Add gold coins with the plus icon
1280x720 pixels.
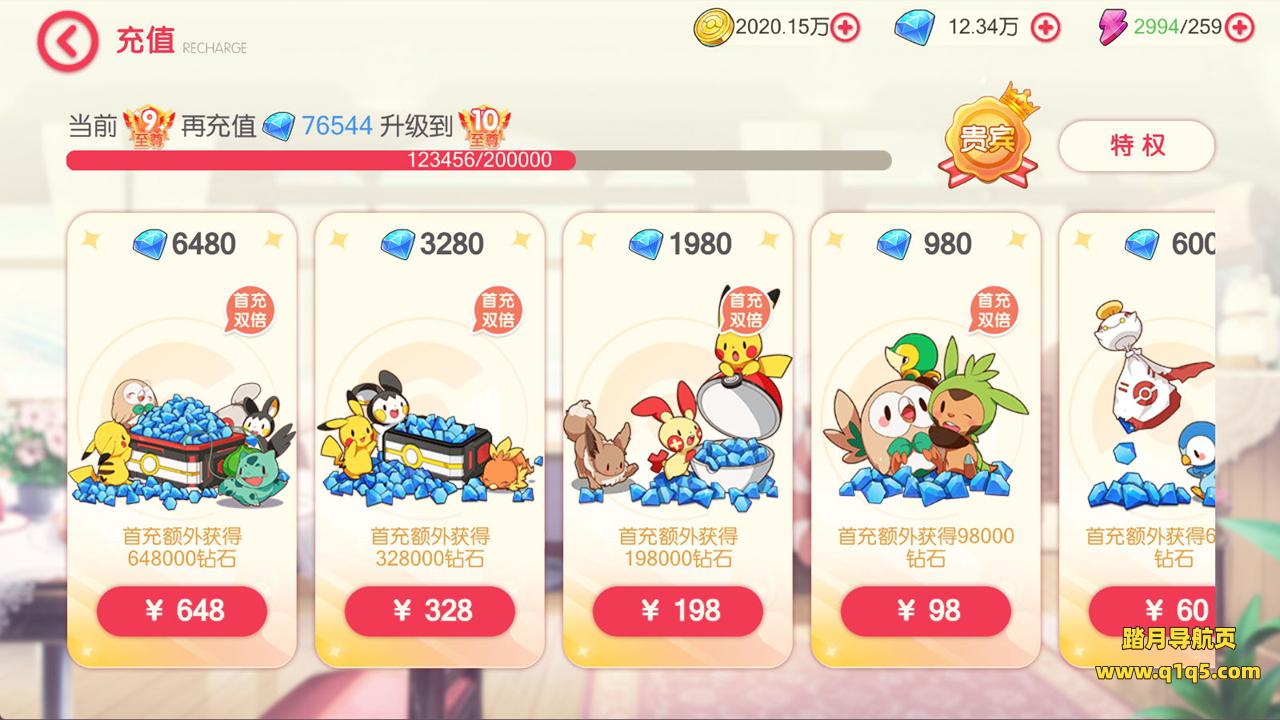pyautogui.click(x=846, y=28)
